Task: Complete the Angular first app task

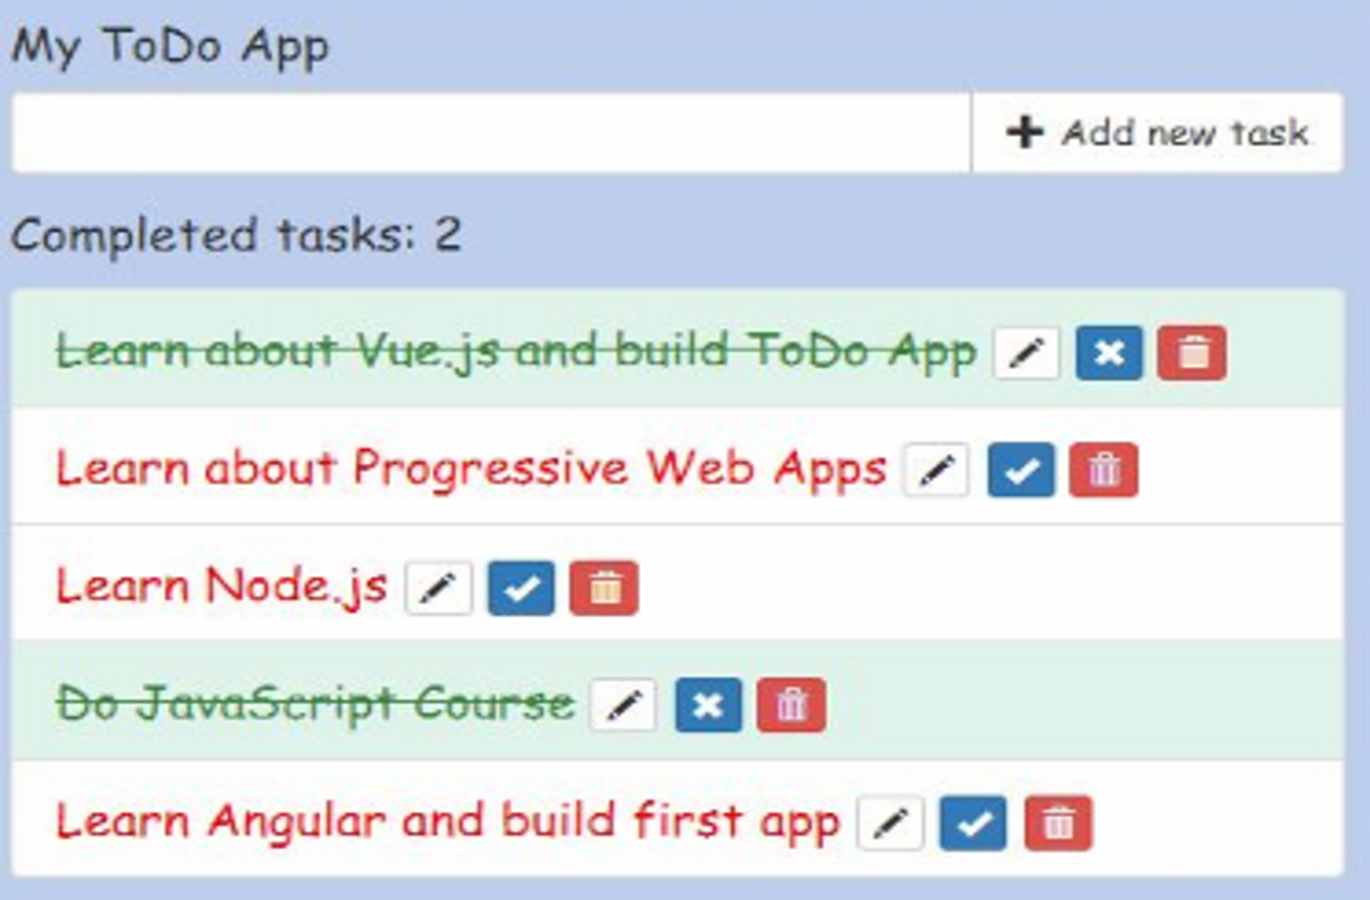Action: (x=973, y=823)
